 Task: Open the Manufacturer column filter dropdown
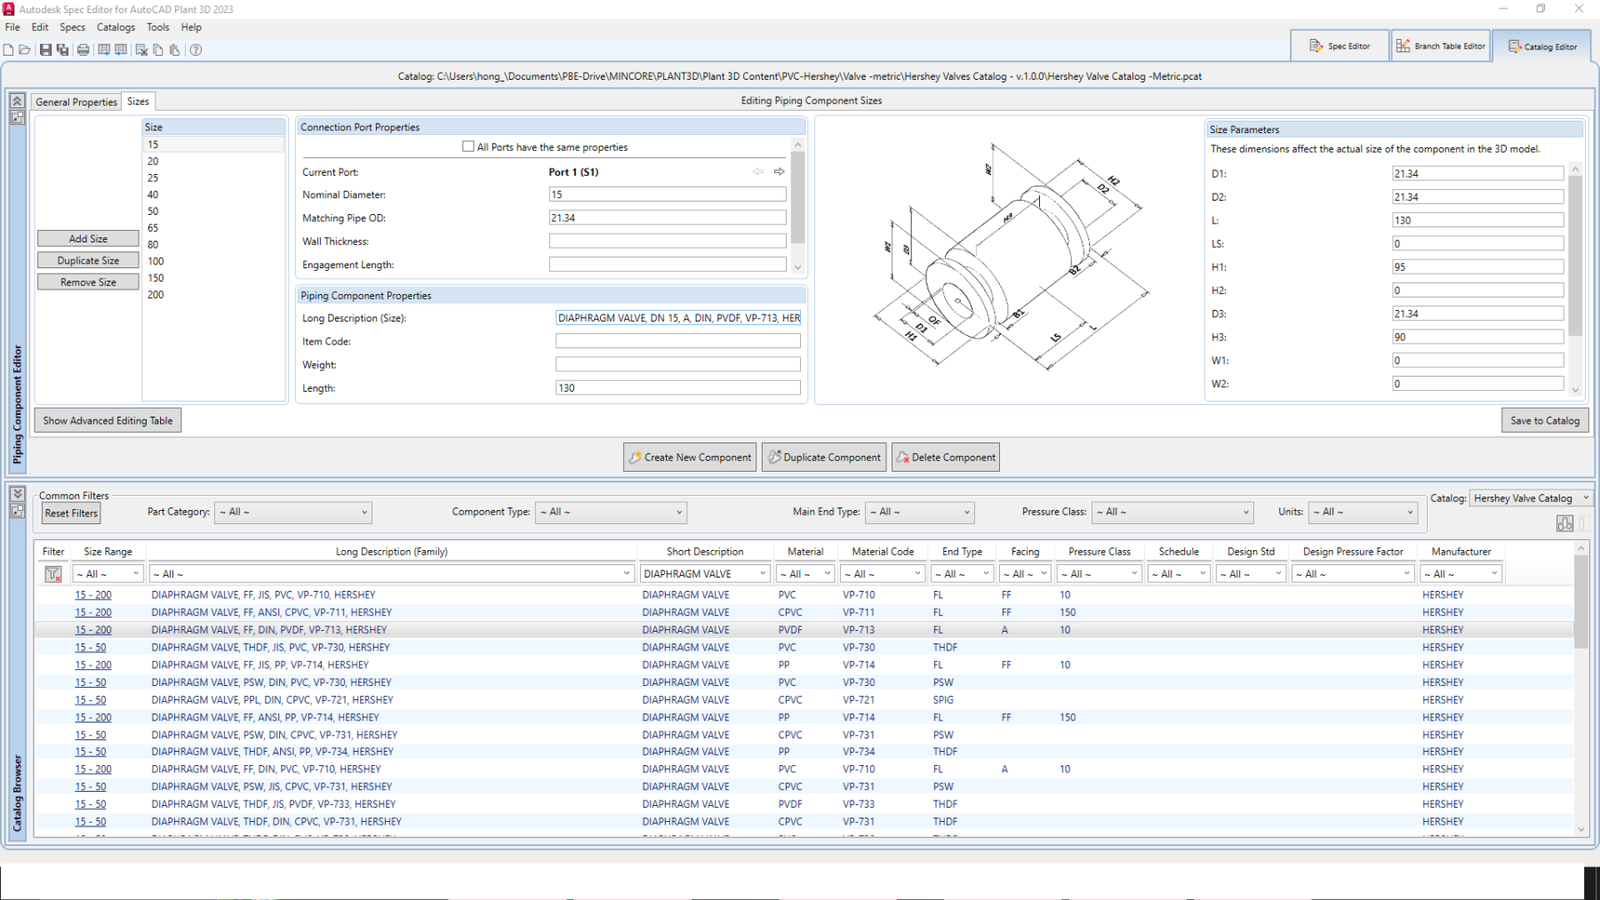coord(1461,574)
